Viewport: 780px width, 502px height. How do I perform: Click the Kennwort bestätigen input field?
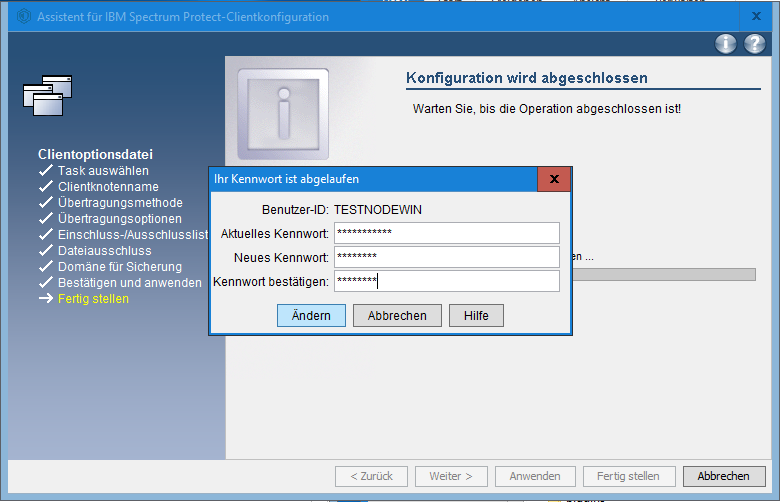point(446,281)
